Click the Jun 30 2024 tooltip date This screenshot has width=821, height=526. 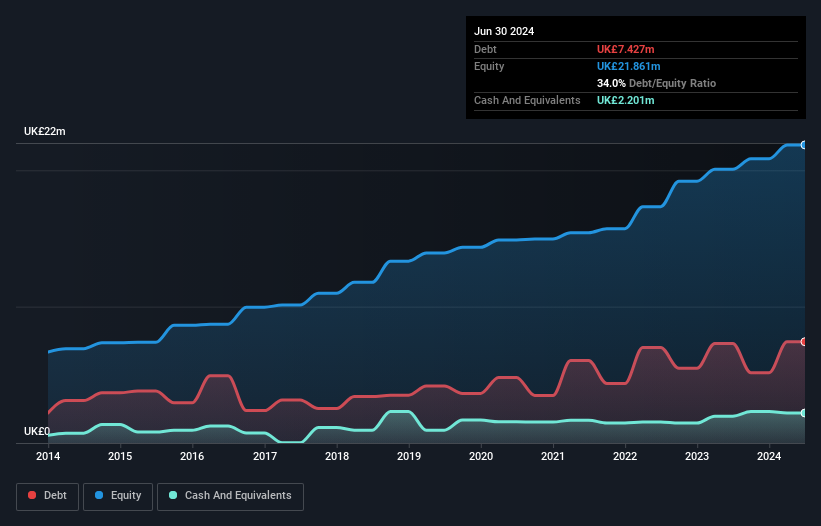[504, 31]
